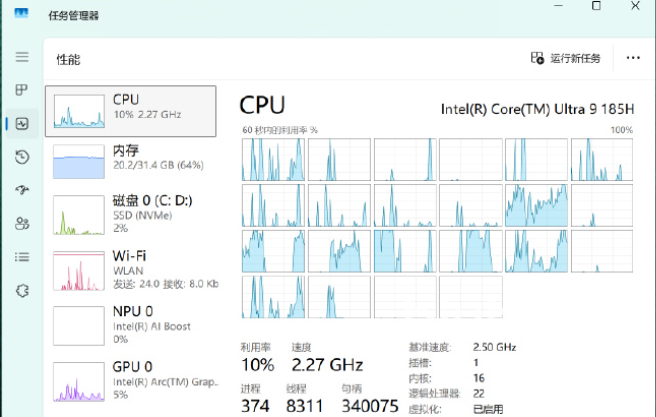The height and width of the screenshot is (417, 656).
Task: Open the App history page icon
Action: pos(22,157)
